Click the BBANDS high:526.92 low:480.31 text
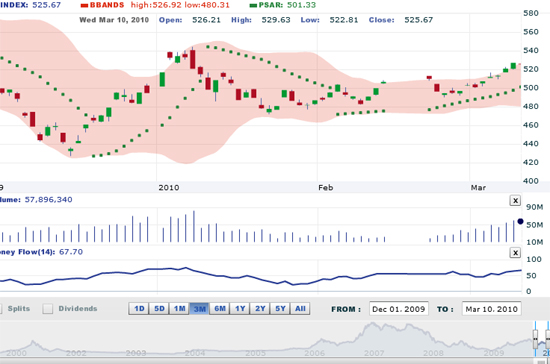 pyautogui.click(x=180, y=5)
